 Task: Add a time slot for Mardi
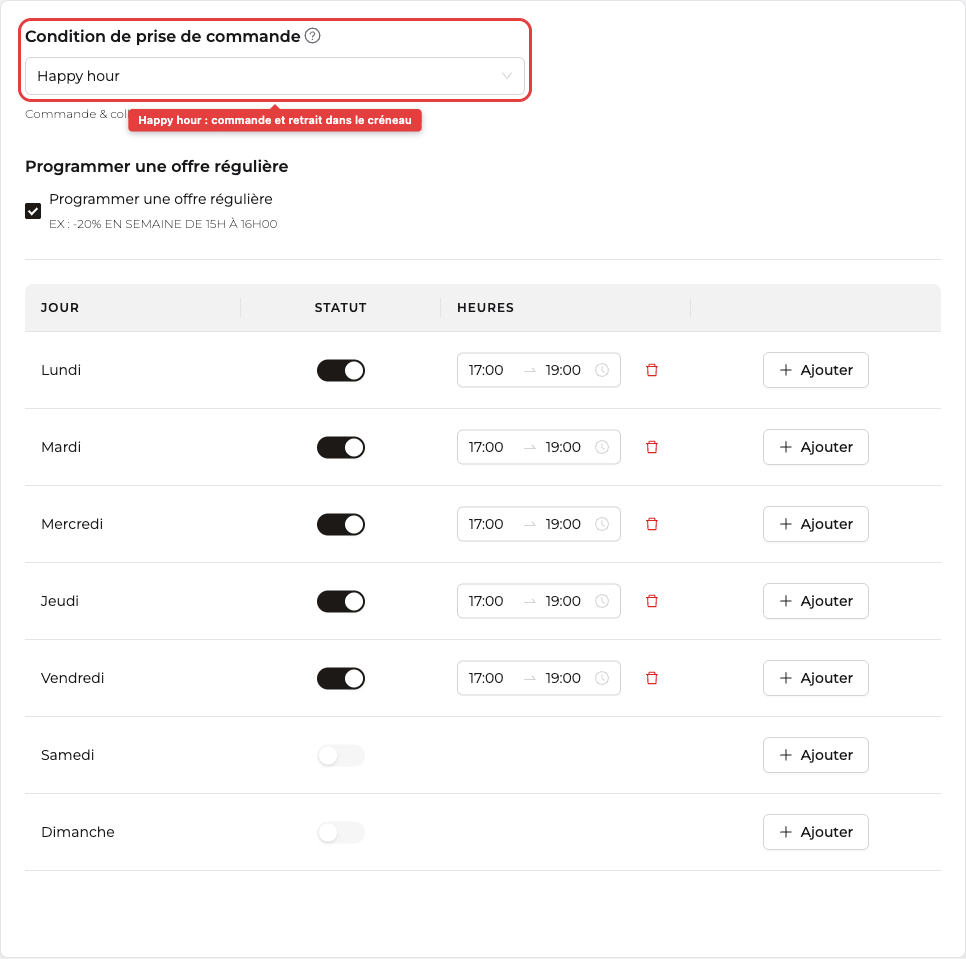tap(816, 447)
